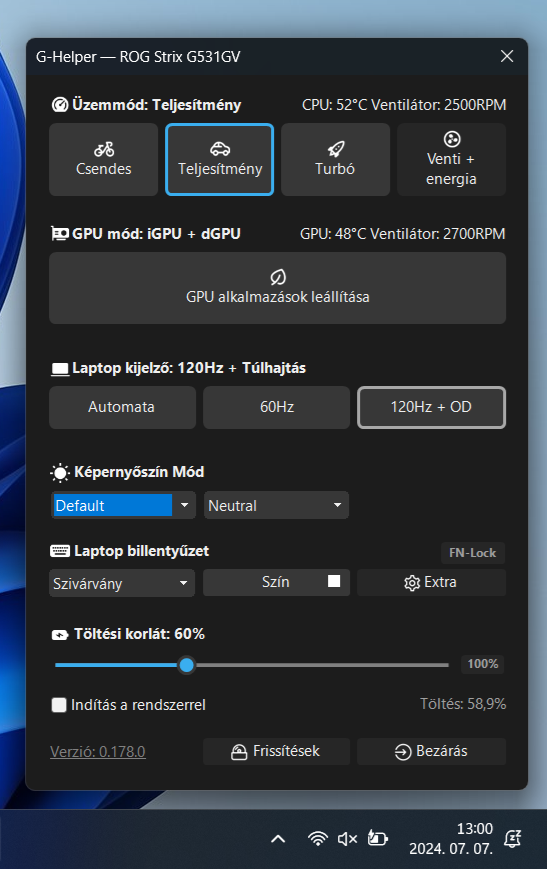This screenshot has width=547, height=869.
Task: Click the muted volume tray icon
Action: [x=347, y=839]
